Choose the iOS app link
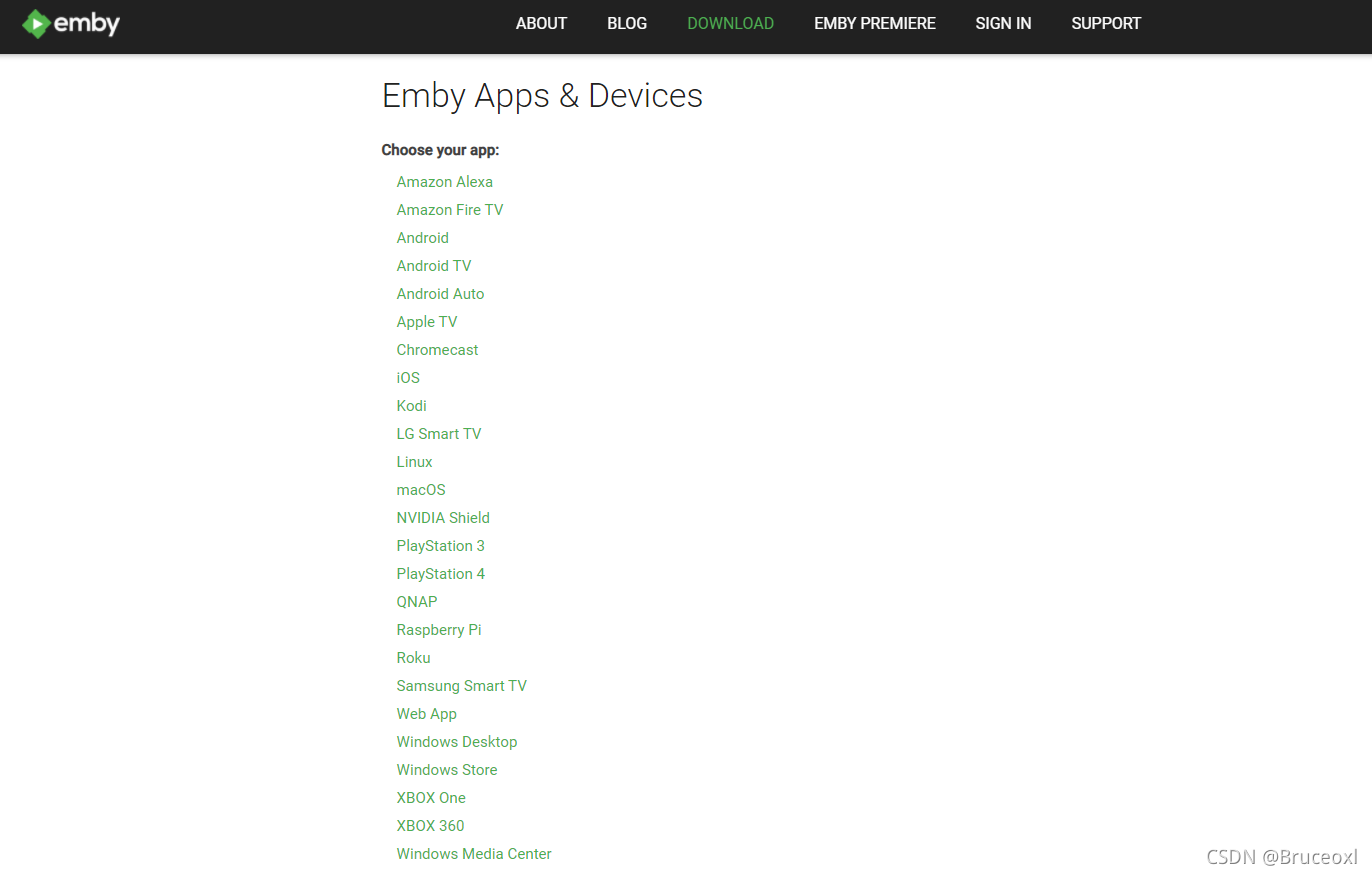Screen dimensions: 1372x875 [x=408, y=378]
